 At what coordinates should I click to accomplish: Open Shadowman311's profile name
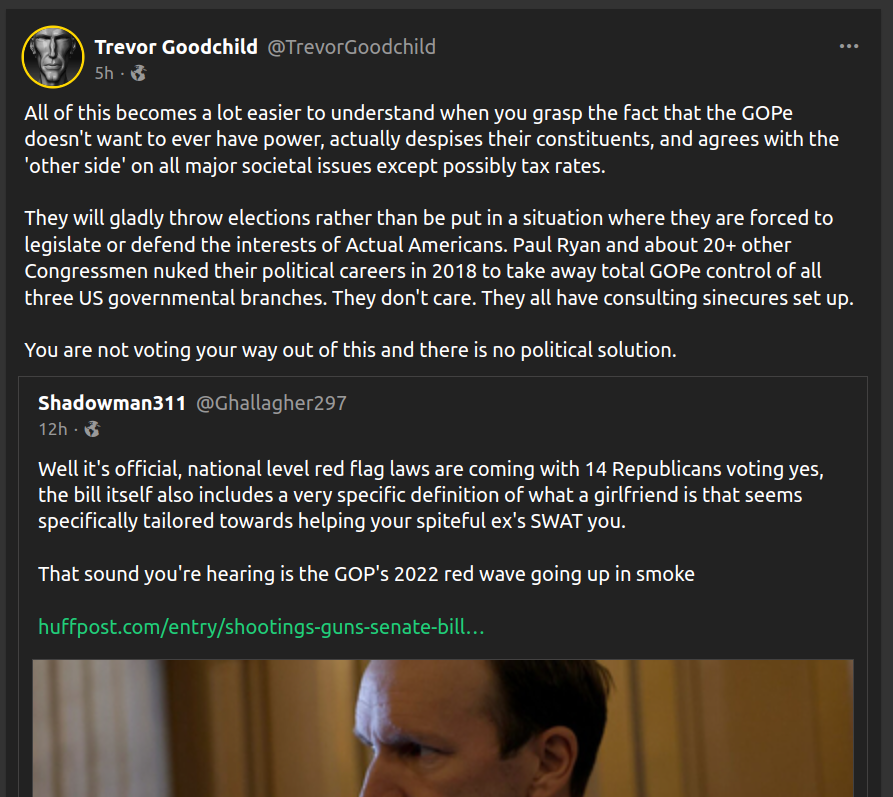(x=112, y=403)
